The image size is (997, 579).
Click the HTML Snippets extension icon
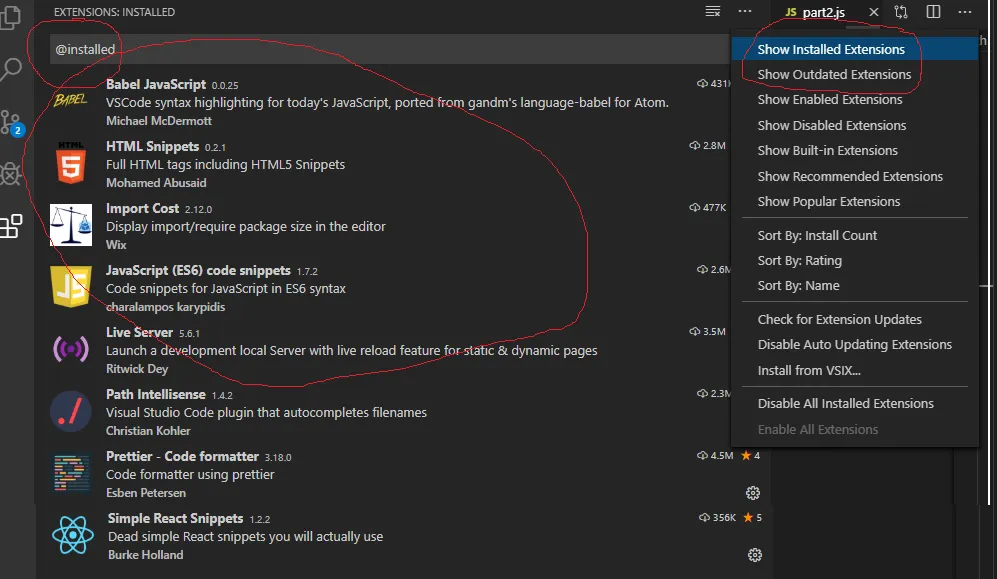tap(71, 163)
